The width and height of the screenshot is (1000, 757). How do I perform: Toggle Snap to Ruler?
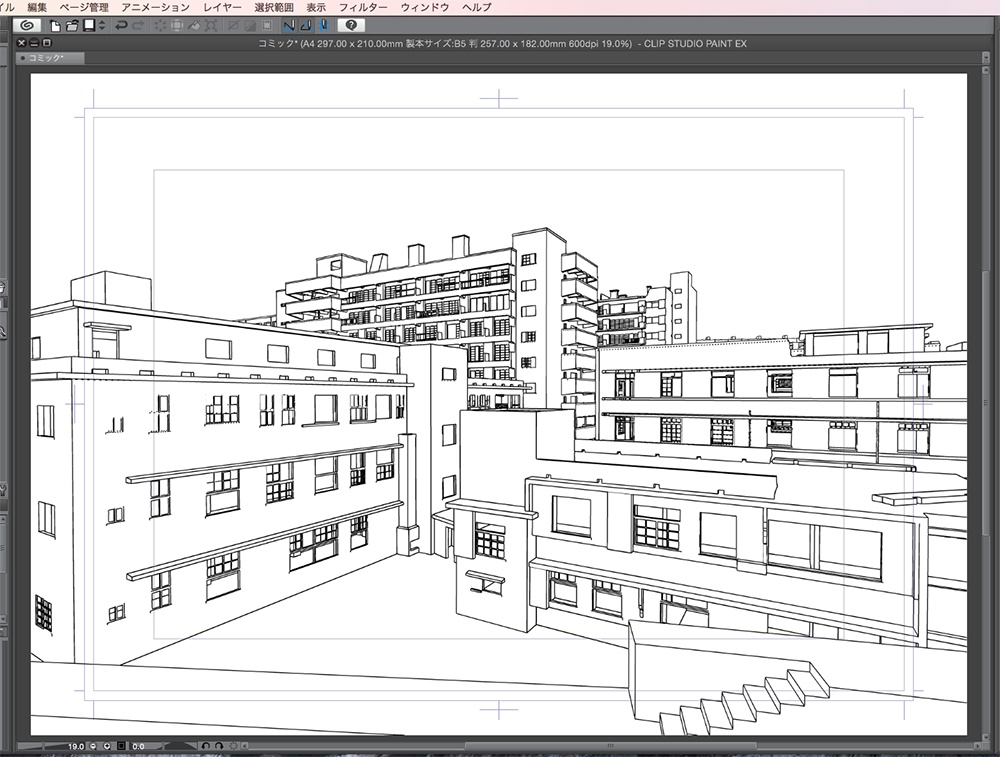point(290,26)
